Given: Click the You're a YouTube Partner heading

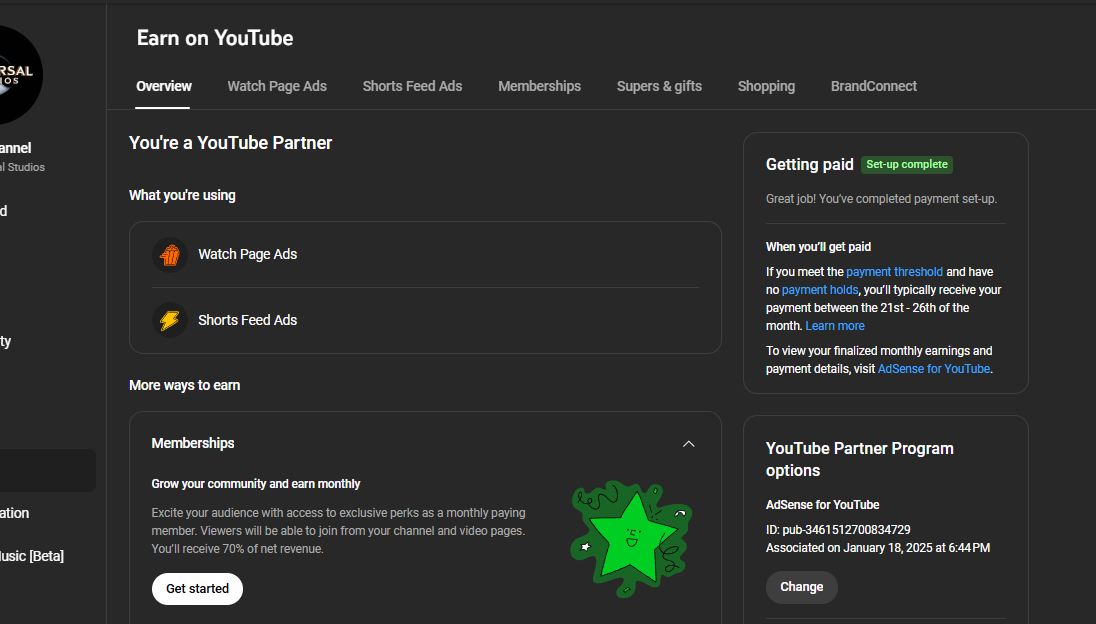Looking at the screenshot, I should pos(231,143).
